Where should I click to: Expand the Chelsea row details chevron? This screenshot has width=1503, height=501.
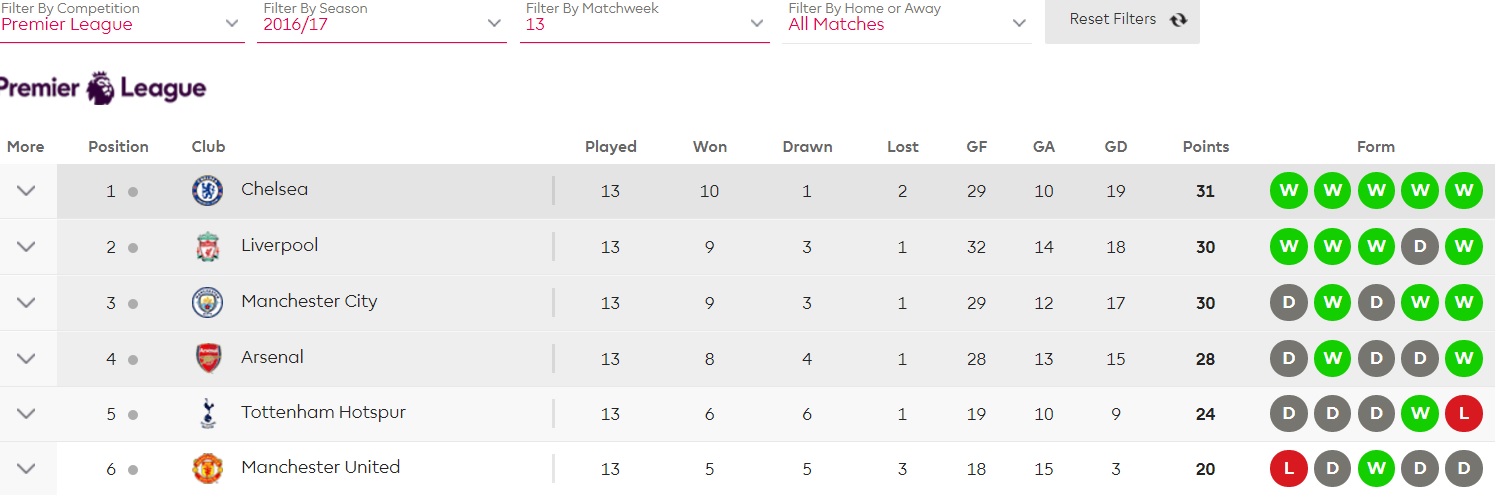pyautogui.click(x=26, y=191)
